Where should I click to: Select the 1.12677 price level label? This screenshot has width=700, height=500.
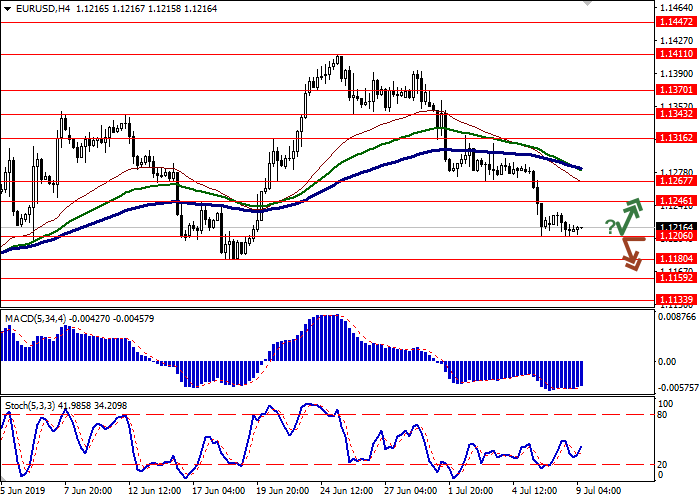tap(675, 181)
